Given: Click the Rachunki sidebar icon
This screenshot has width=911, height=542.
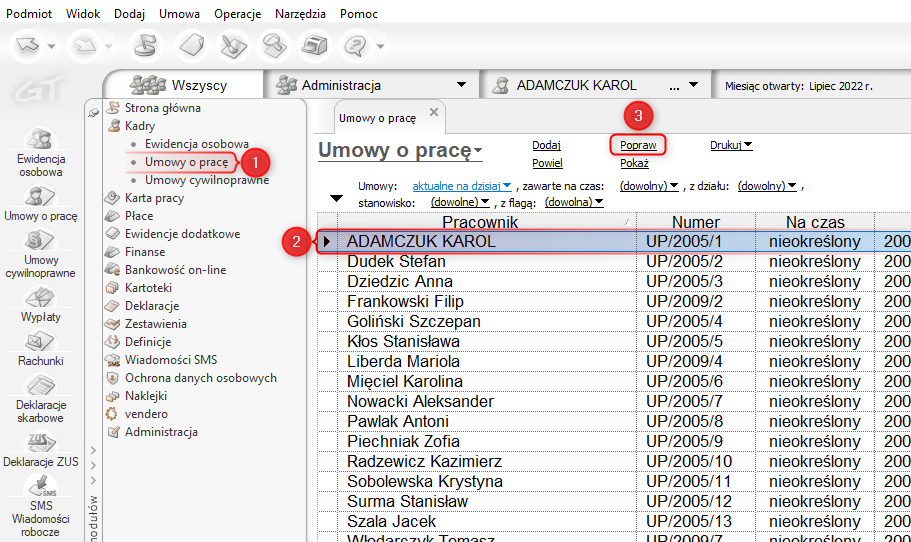Looking at the screenshot, I should 40,341.
